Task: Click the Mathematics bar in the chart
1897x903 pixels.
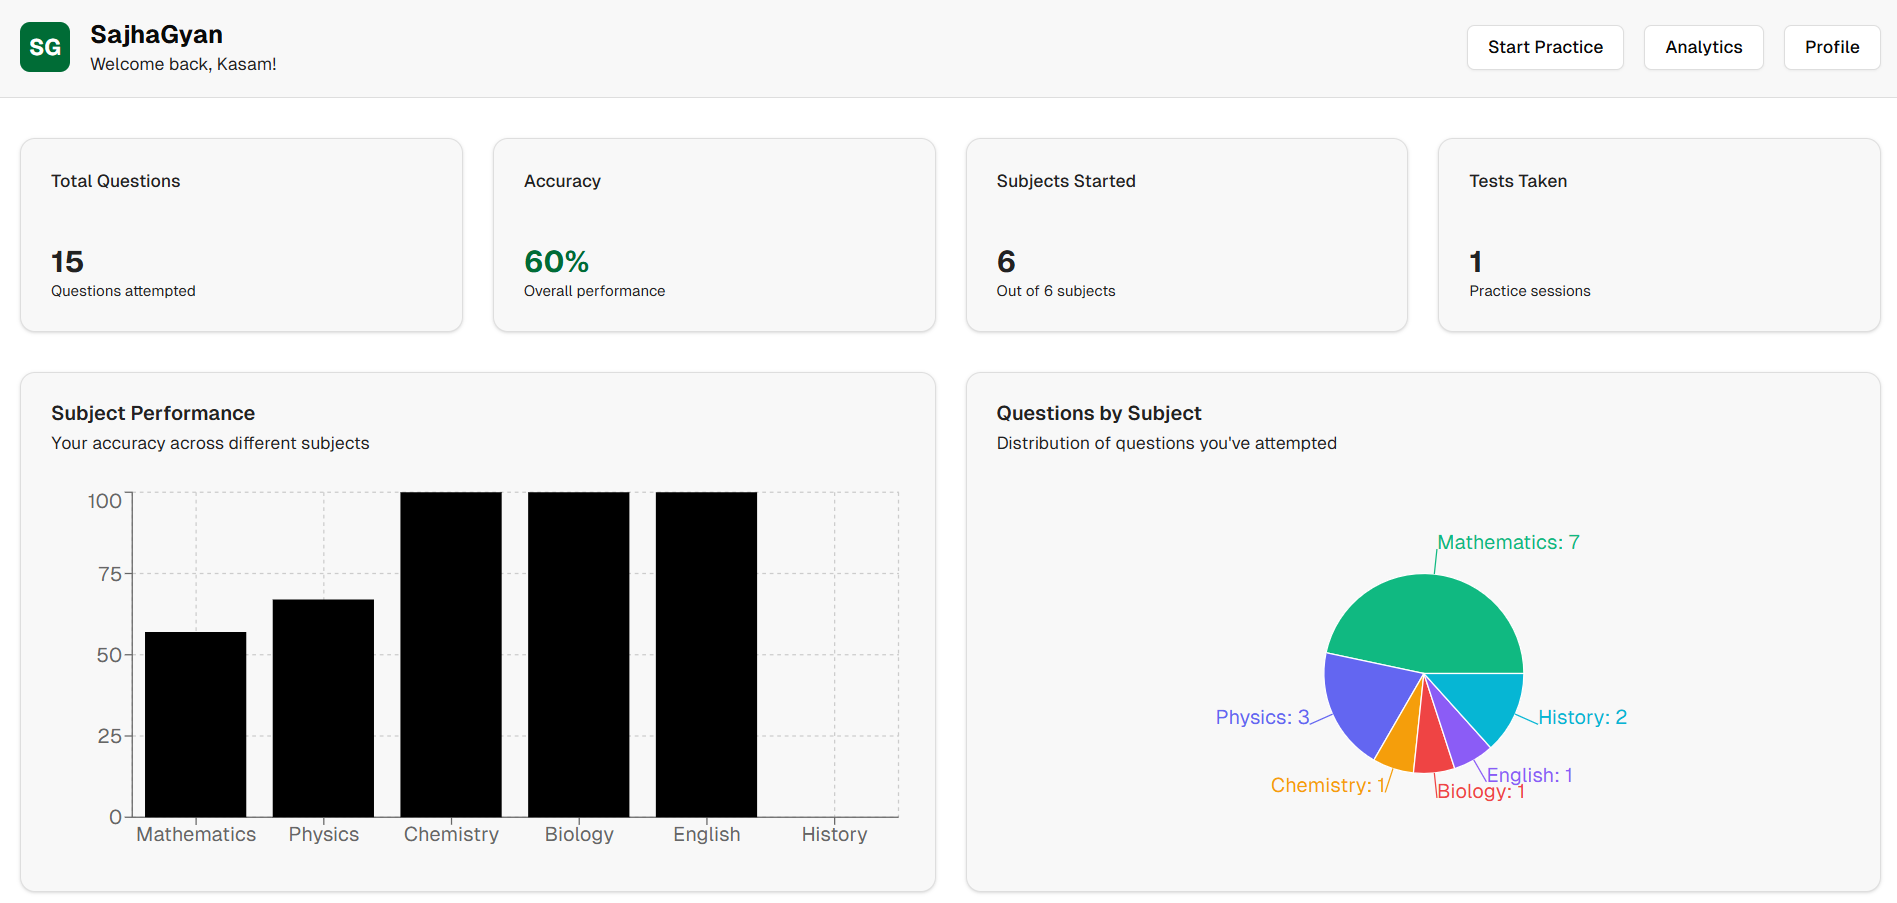Action: point(196,724)
